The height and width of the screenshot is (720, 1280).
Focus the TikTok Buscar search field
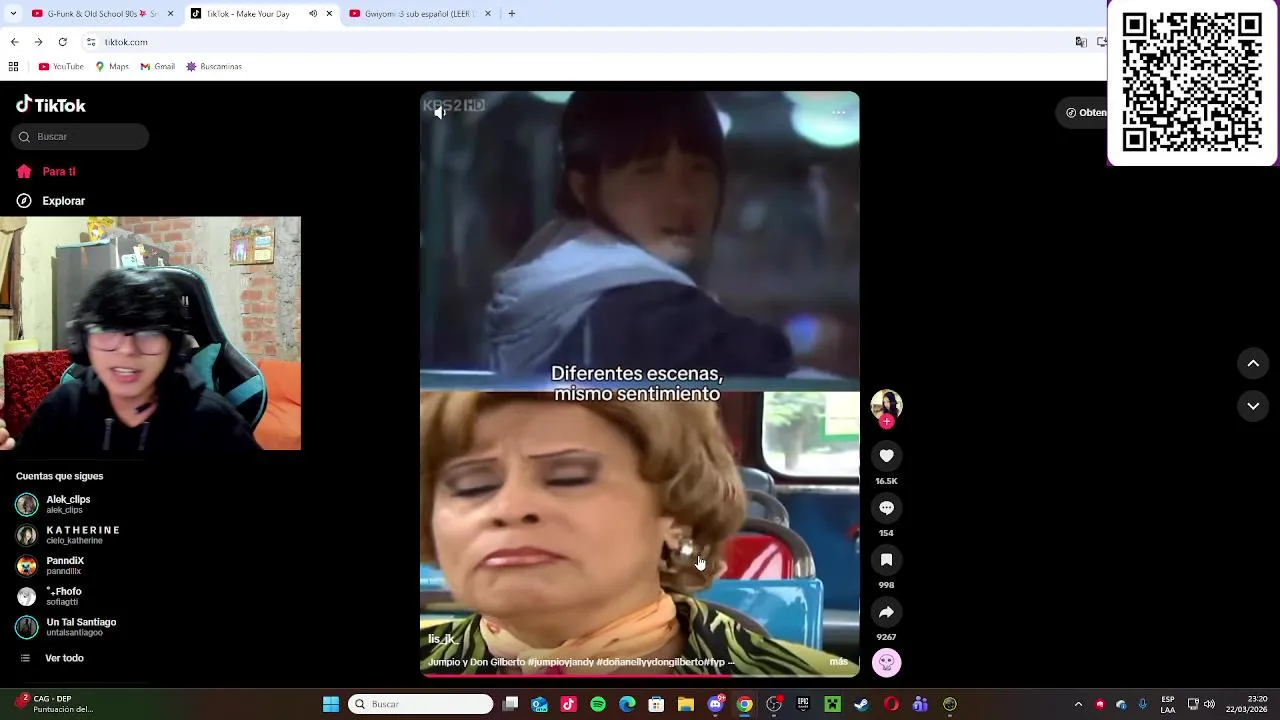coord(81,137)
